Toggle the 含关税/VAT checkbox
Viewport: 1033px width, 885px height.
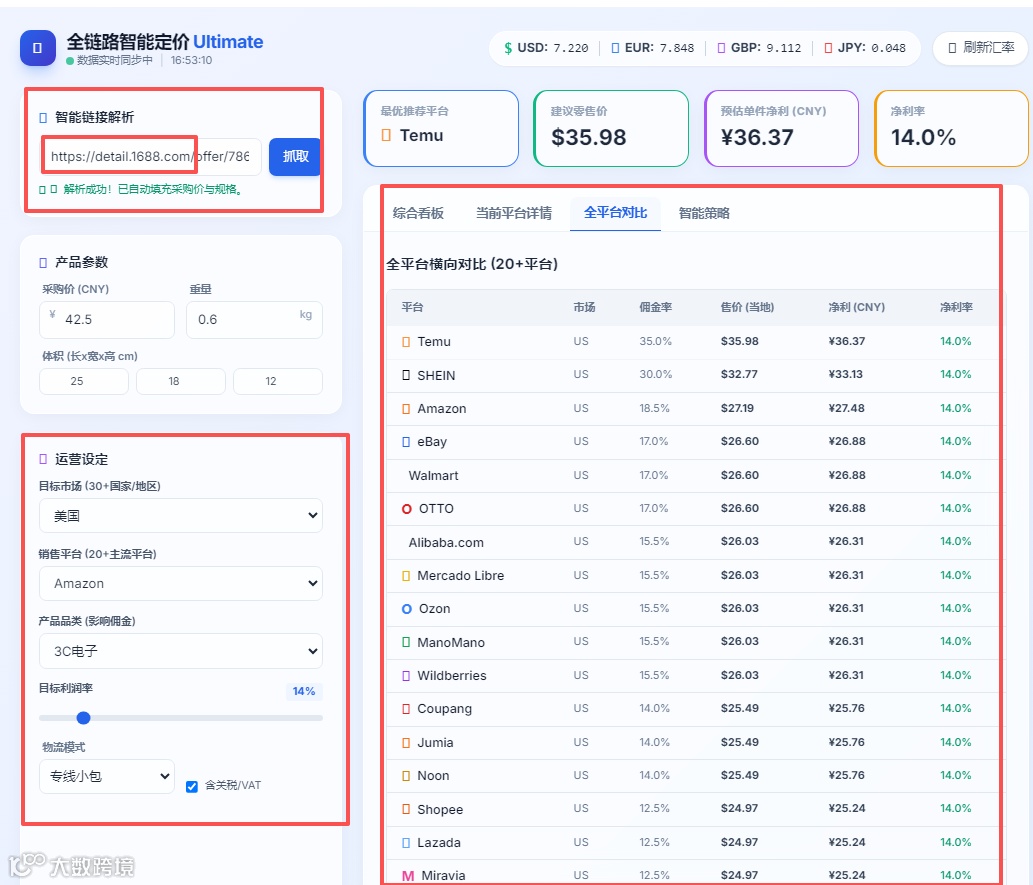(192, 786)
